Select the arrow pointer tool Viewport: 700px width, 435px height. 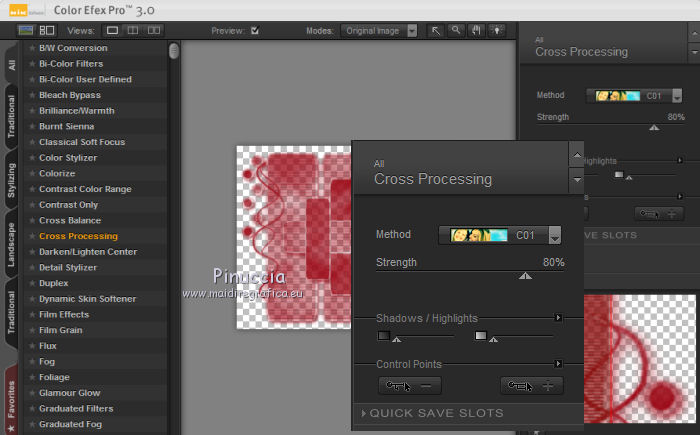[436, 30]
